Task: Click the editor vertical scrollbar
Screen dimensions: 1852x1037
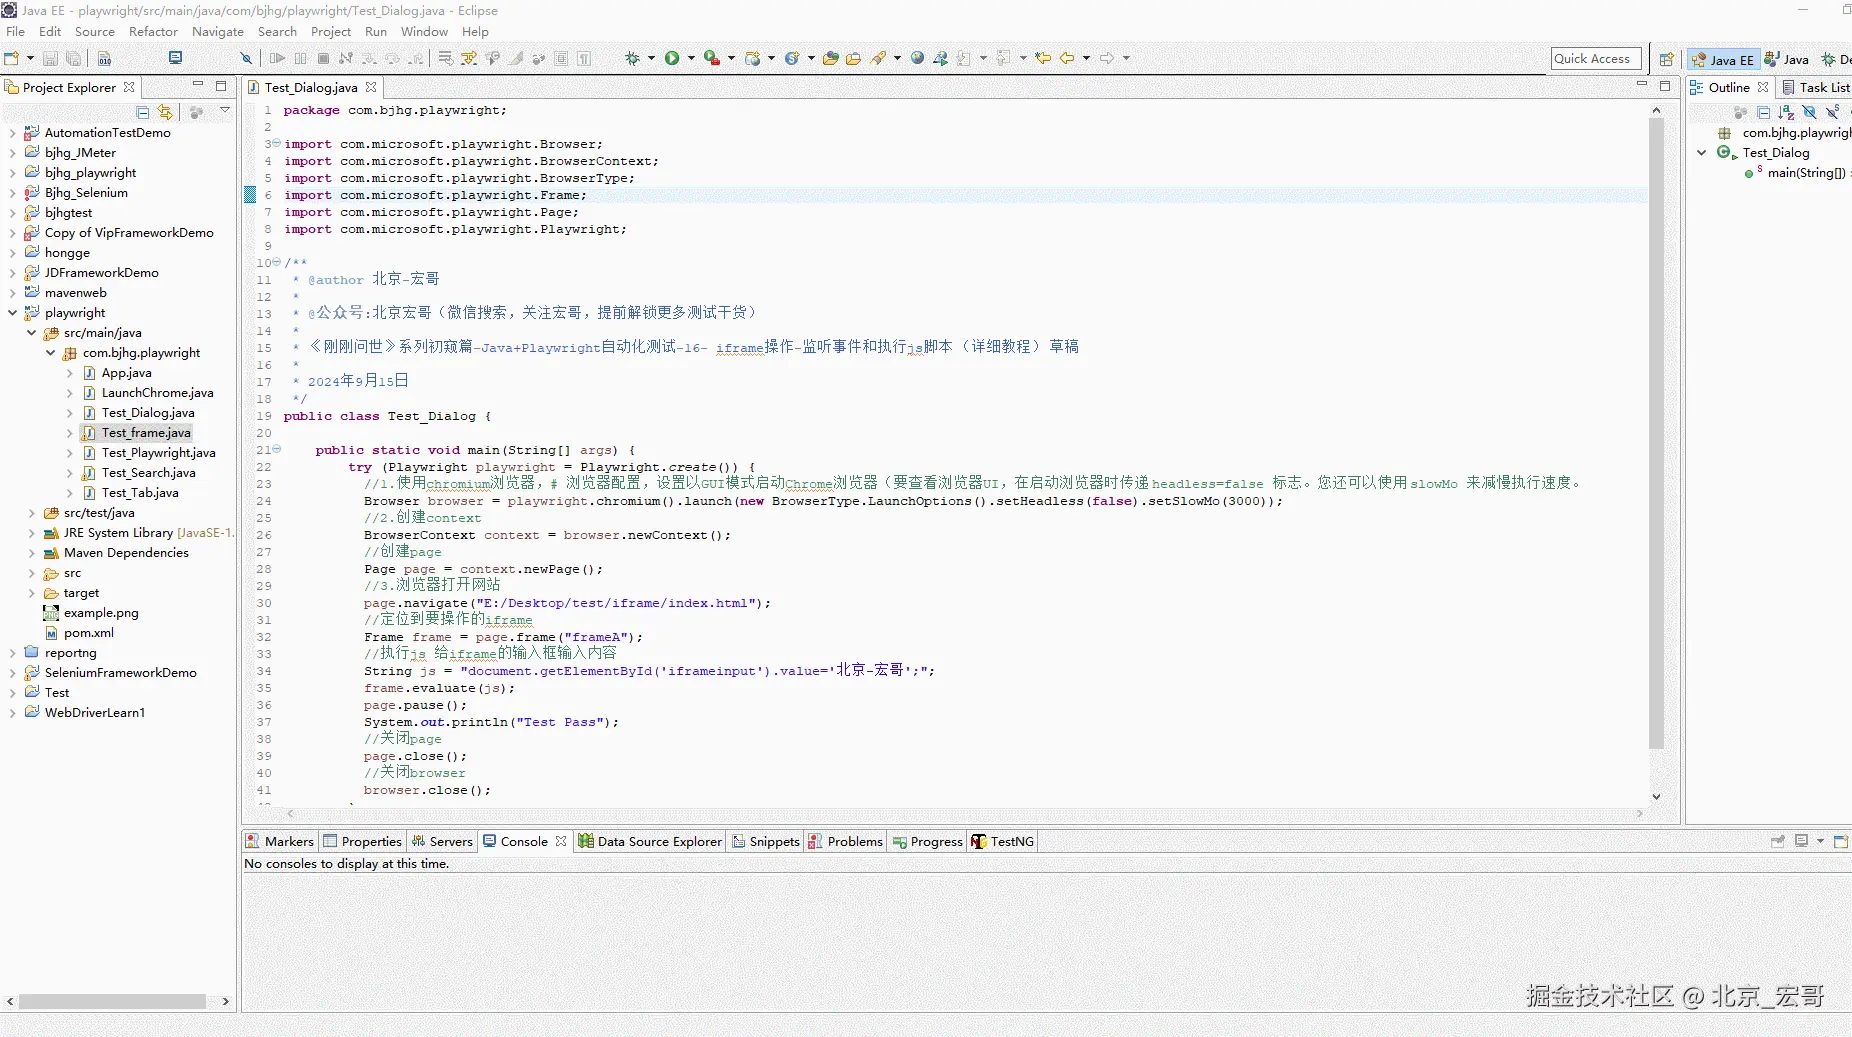Action: 1656,434
